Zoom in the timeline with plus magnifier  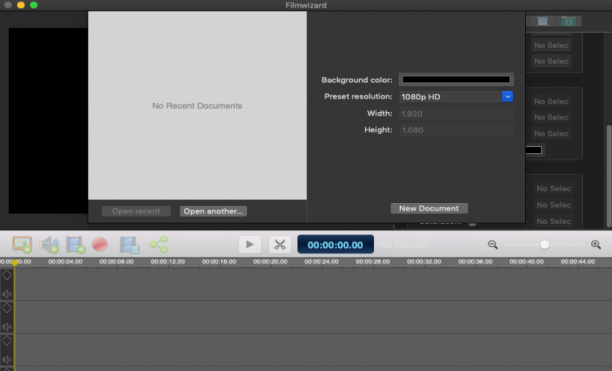(x=596, y=245)
